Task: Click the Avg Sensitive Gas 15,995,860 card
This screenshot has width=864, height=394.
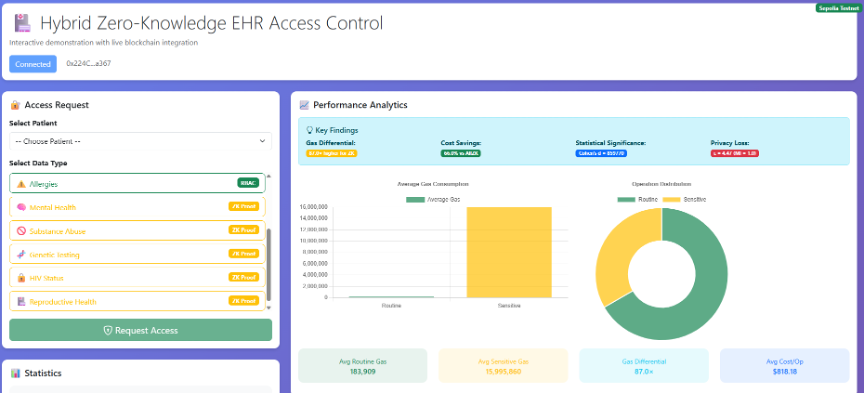Action: click(x=503, y=365)
